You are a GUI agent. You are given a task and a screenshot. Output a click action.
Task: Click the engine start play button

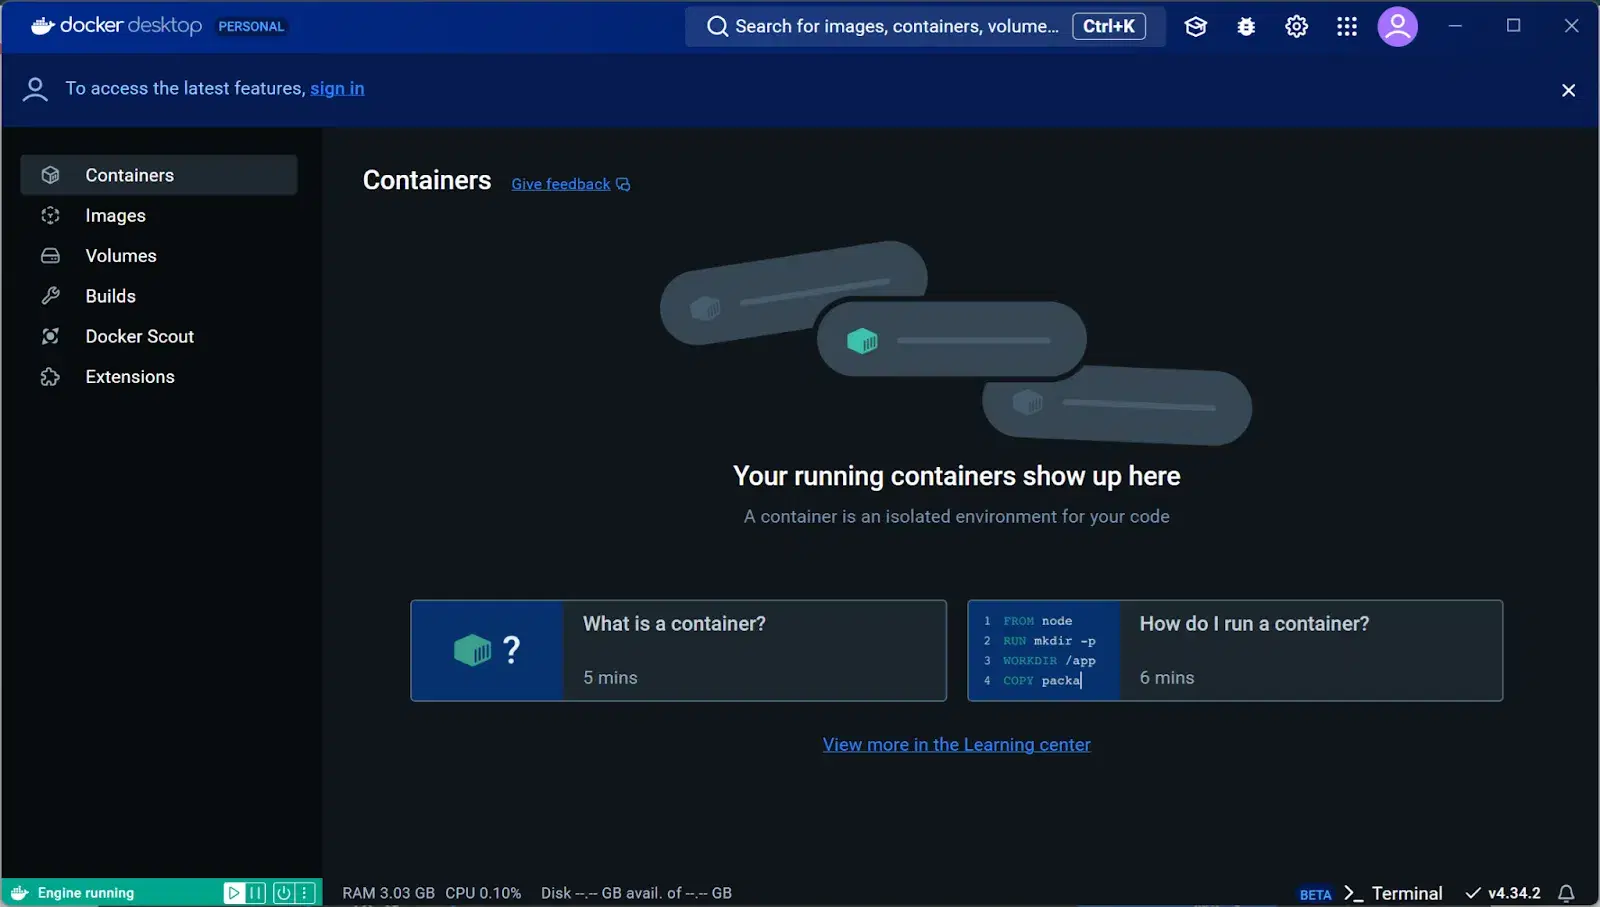(233, 893)
